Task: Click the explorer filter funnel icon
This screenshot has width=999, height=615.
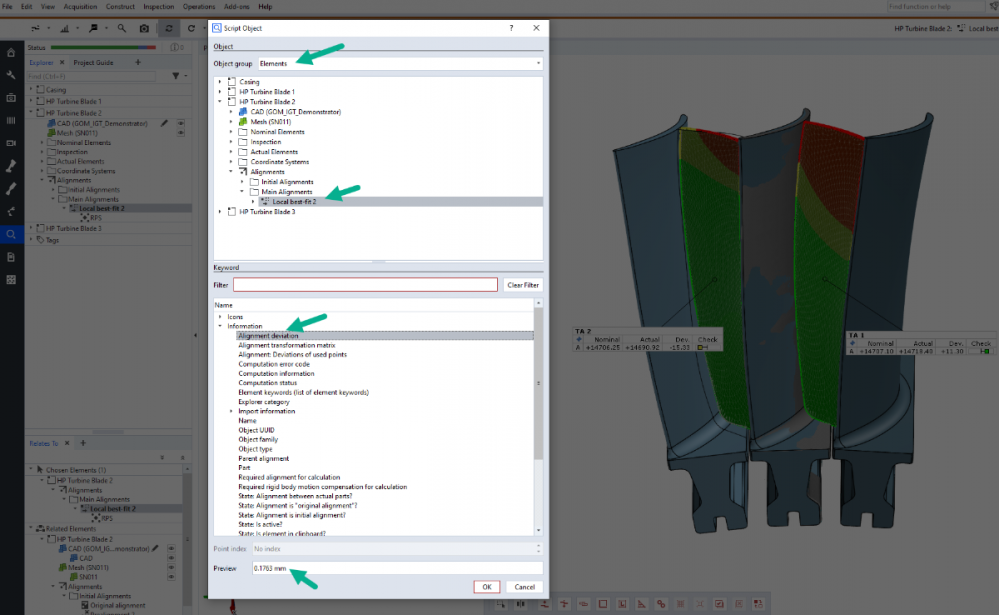Action: pyautogui.click(x=175, y=76)
